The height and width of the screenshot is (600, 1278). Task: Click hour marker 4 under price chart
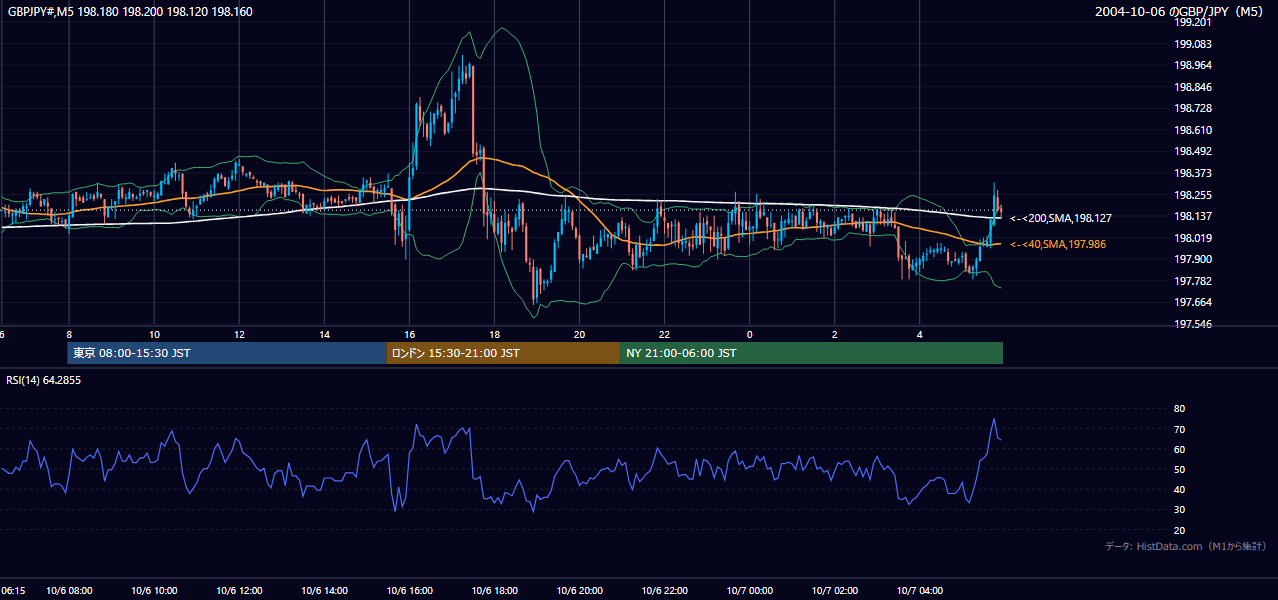(920, 334)
